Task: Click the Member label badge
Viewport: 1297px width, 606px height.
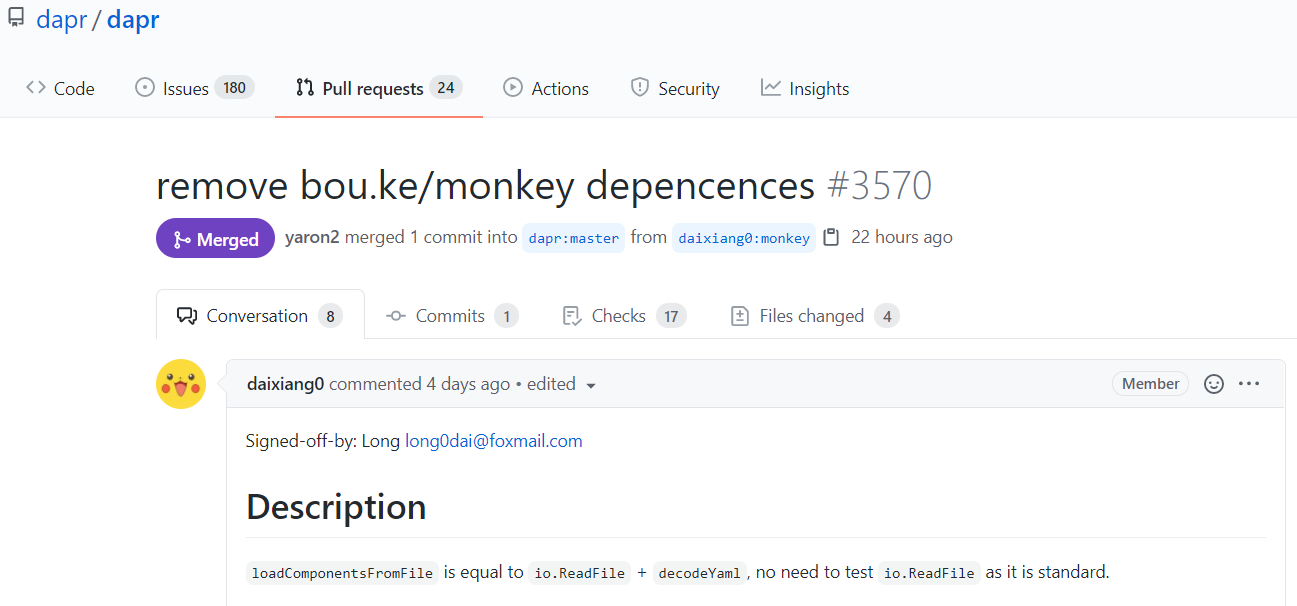Action: click(1150, 384)
